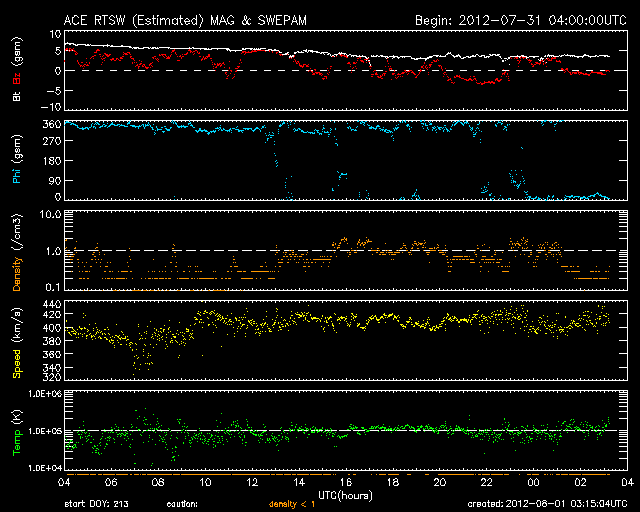
Task: Click the start DOY: 213 text
Action: [x=99, y=504]
